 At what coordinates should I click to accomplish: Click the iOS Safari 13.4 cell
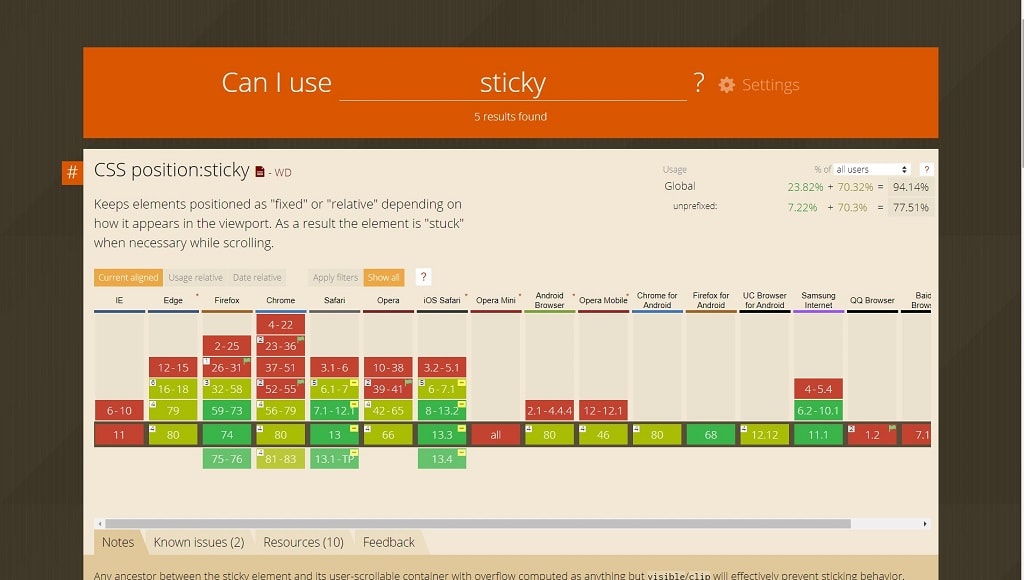(x=442, y=459)
